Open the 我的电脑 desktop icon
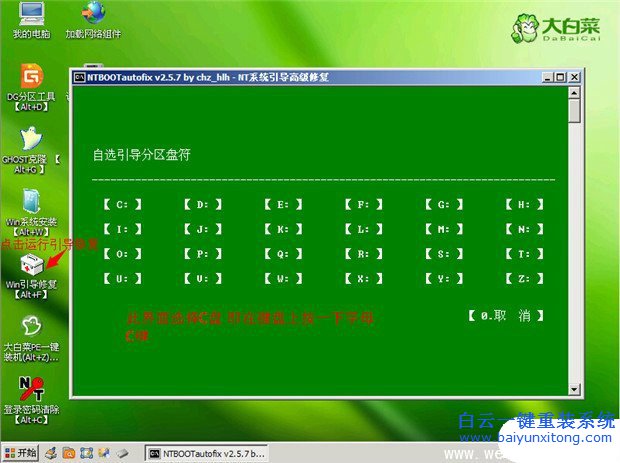This screenshot has height=463, width=620. click(32, 20)
